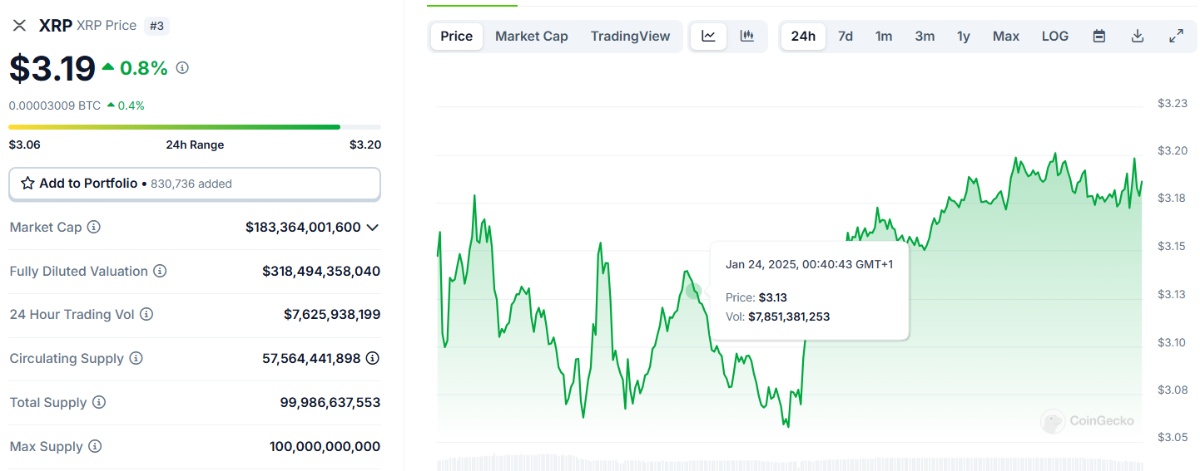Switch to candlestick chart view
The image size is (1200, 471).
pos(747,36)
